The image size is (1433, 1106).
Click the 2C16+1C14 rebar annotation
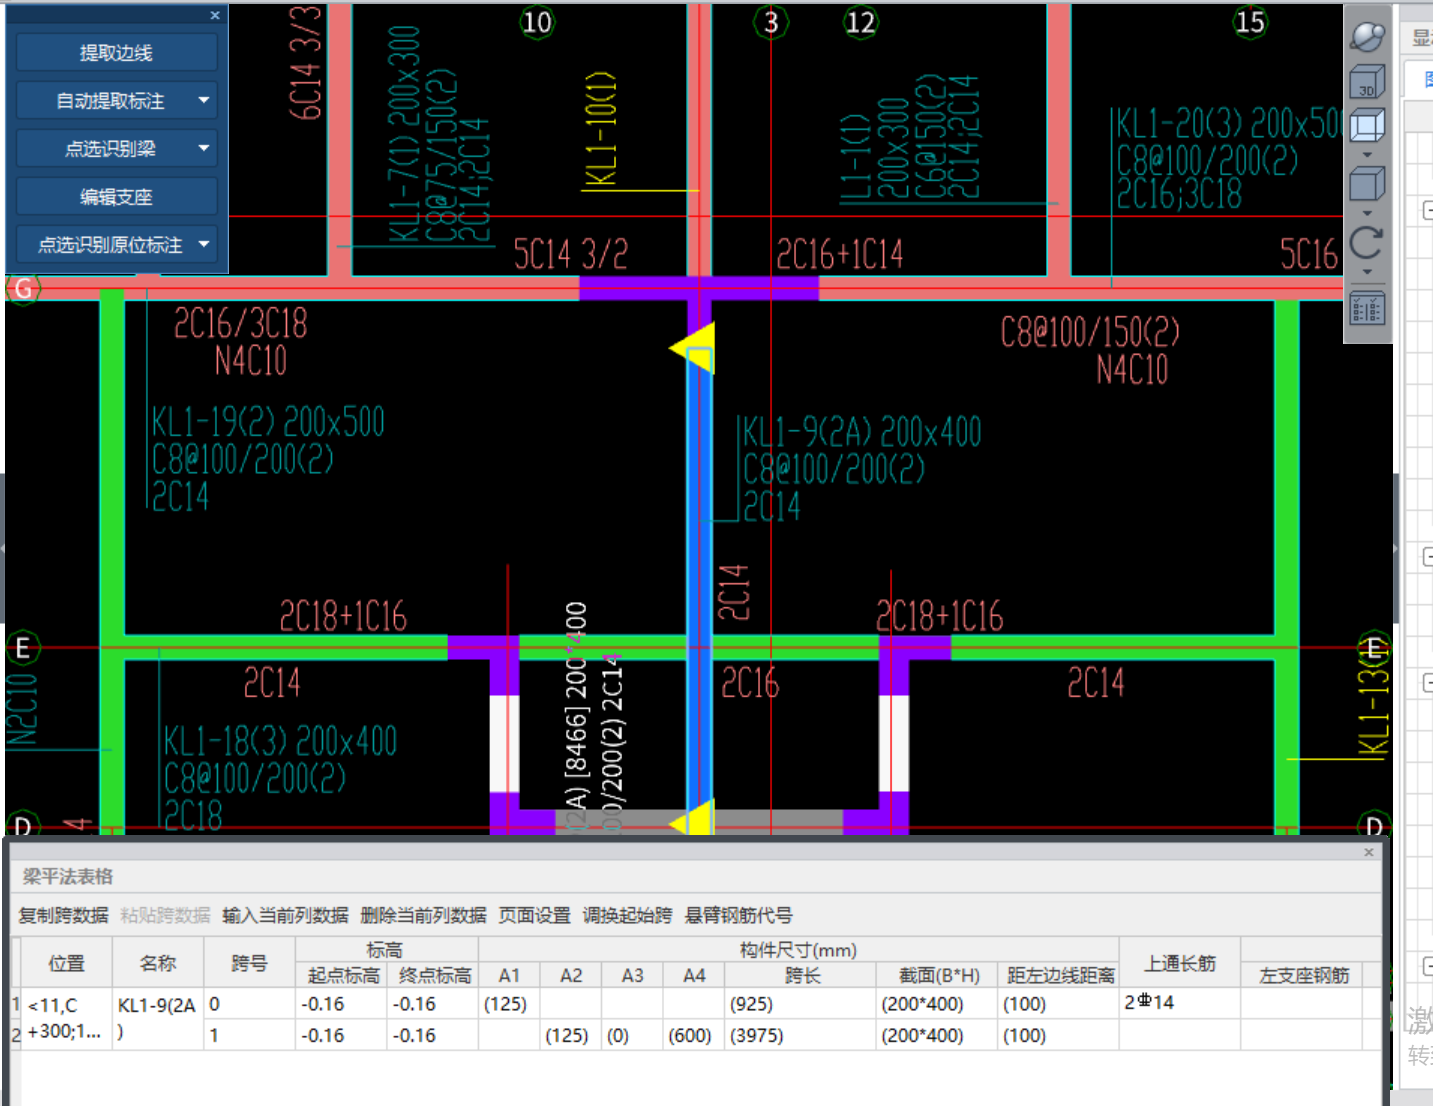tap(840, 255)
